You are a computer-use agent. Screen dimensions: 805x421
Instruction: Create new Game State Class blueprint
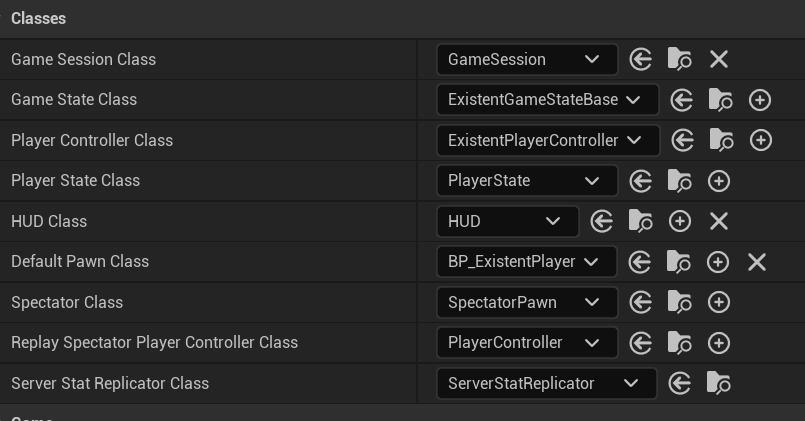(x=760, y=100)
